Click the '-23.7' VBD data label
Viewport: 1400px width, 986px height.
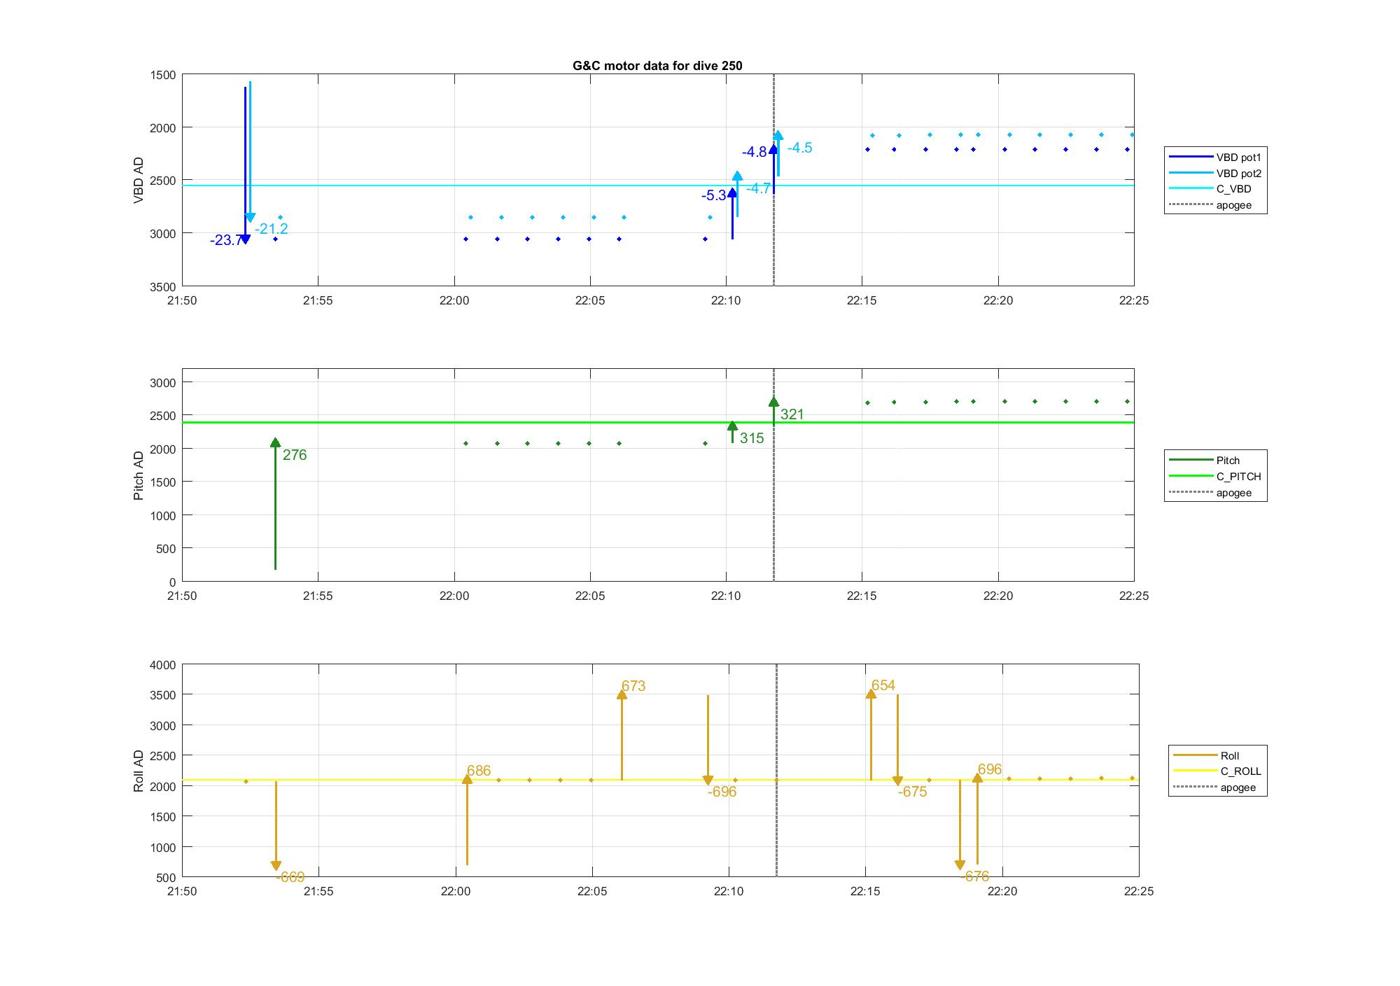pos(225,240)
